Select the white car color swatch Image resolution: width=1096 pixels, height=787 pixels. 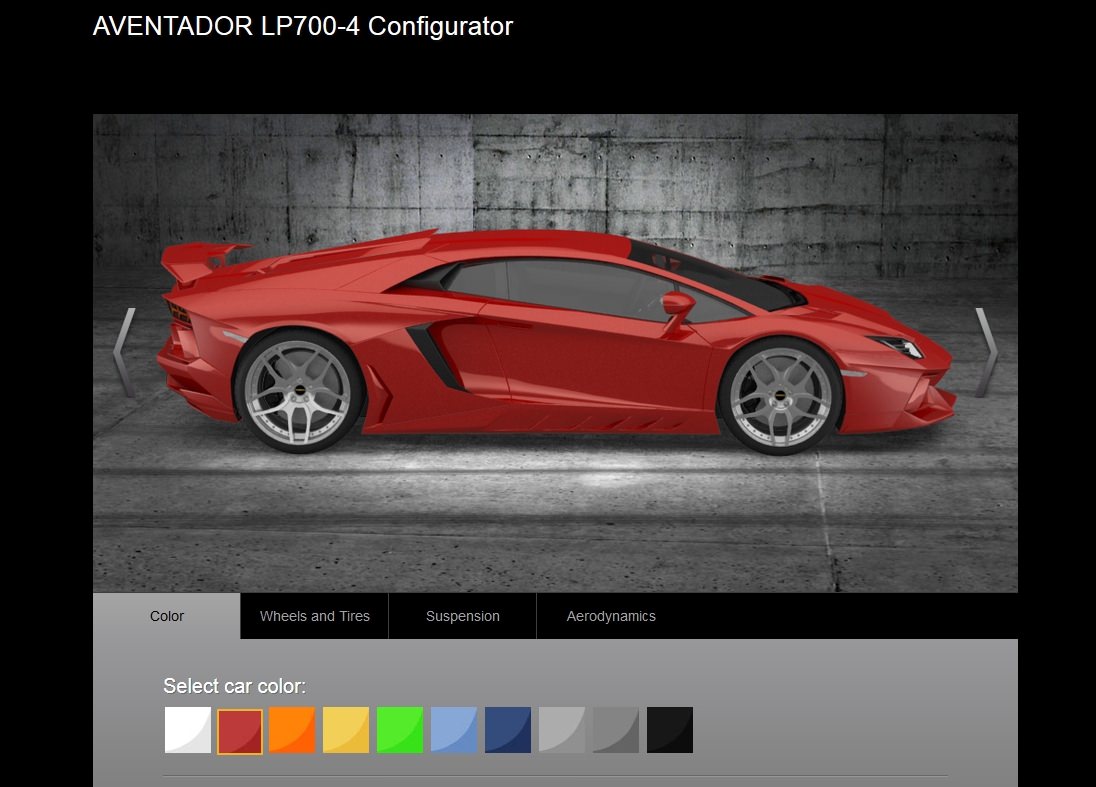pos(187,730)
